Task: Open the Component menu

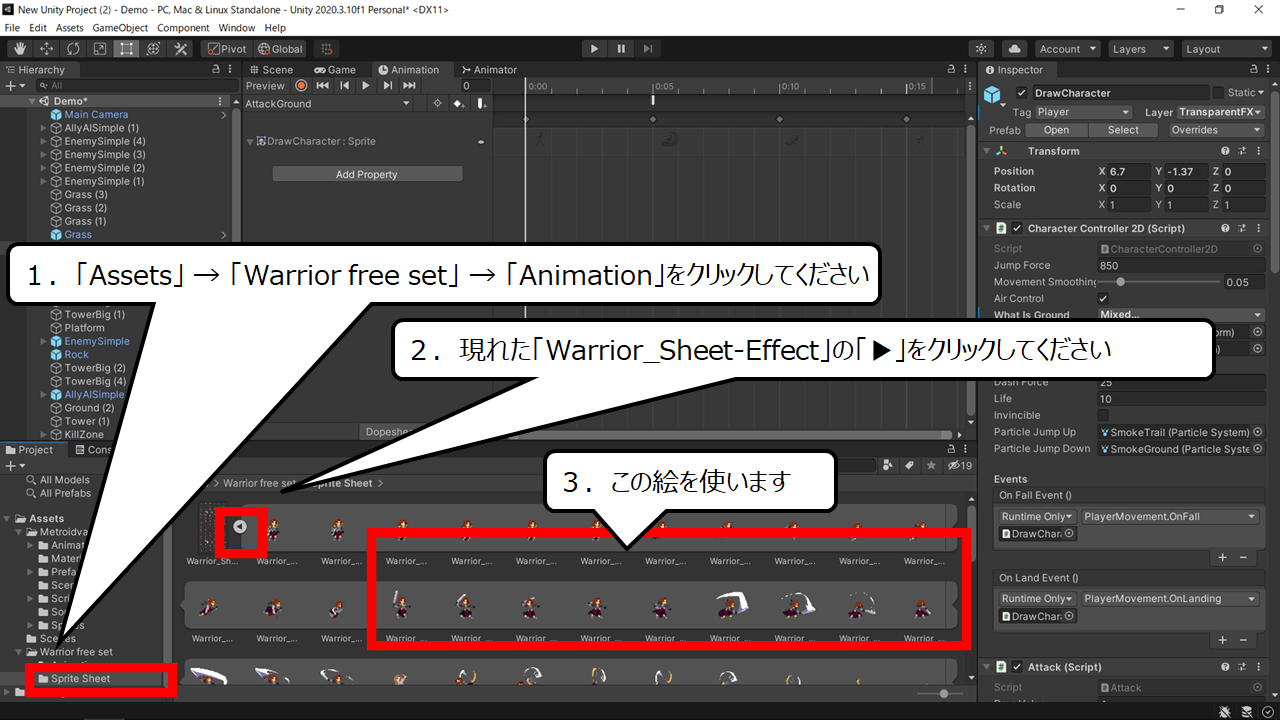Action: tap(183, 28)
